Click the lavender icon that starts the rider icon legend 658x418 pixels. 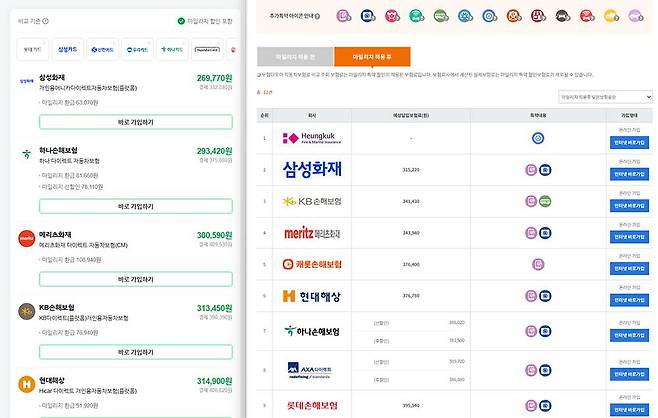344,16
